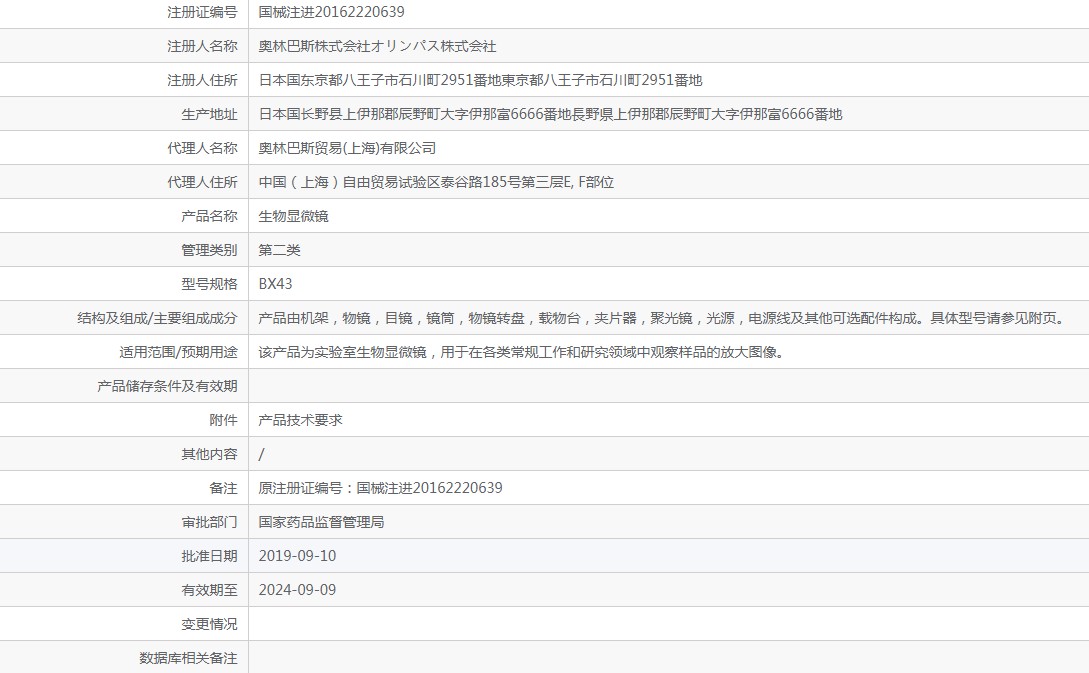Select the approval date 2019-09-10
This screenshot has height=673, width=1089.
[297, 556]
